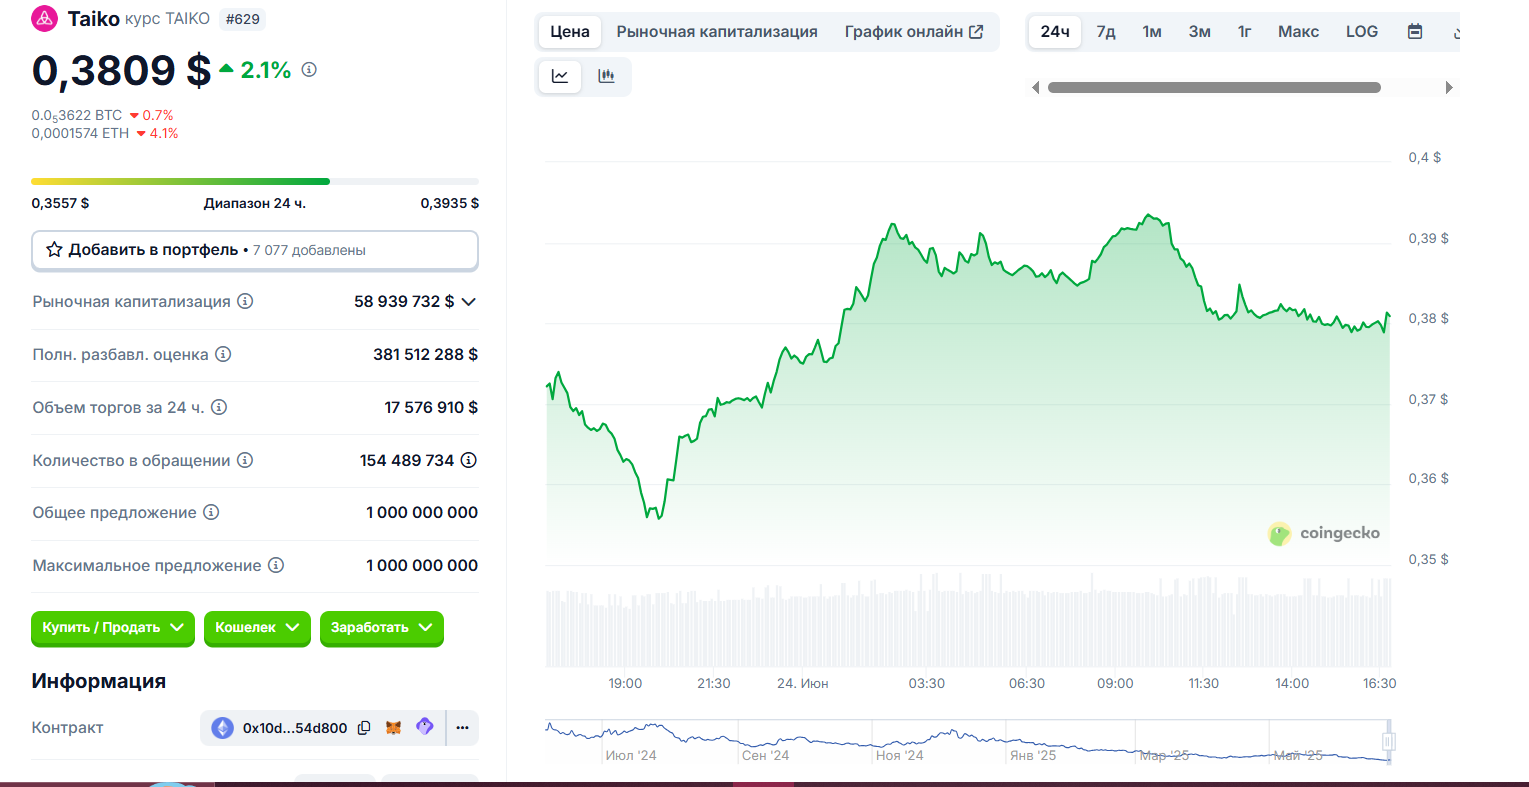This screenshot has width=1529, height=787.
Task: Click the 0,3557 $ daily low value
Action: point(60,203)
